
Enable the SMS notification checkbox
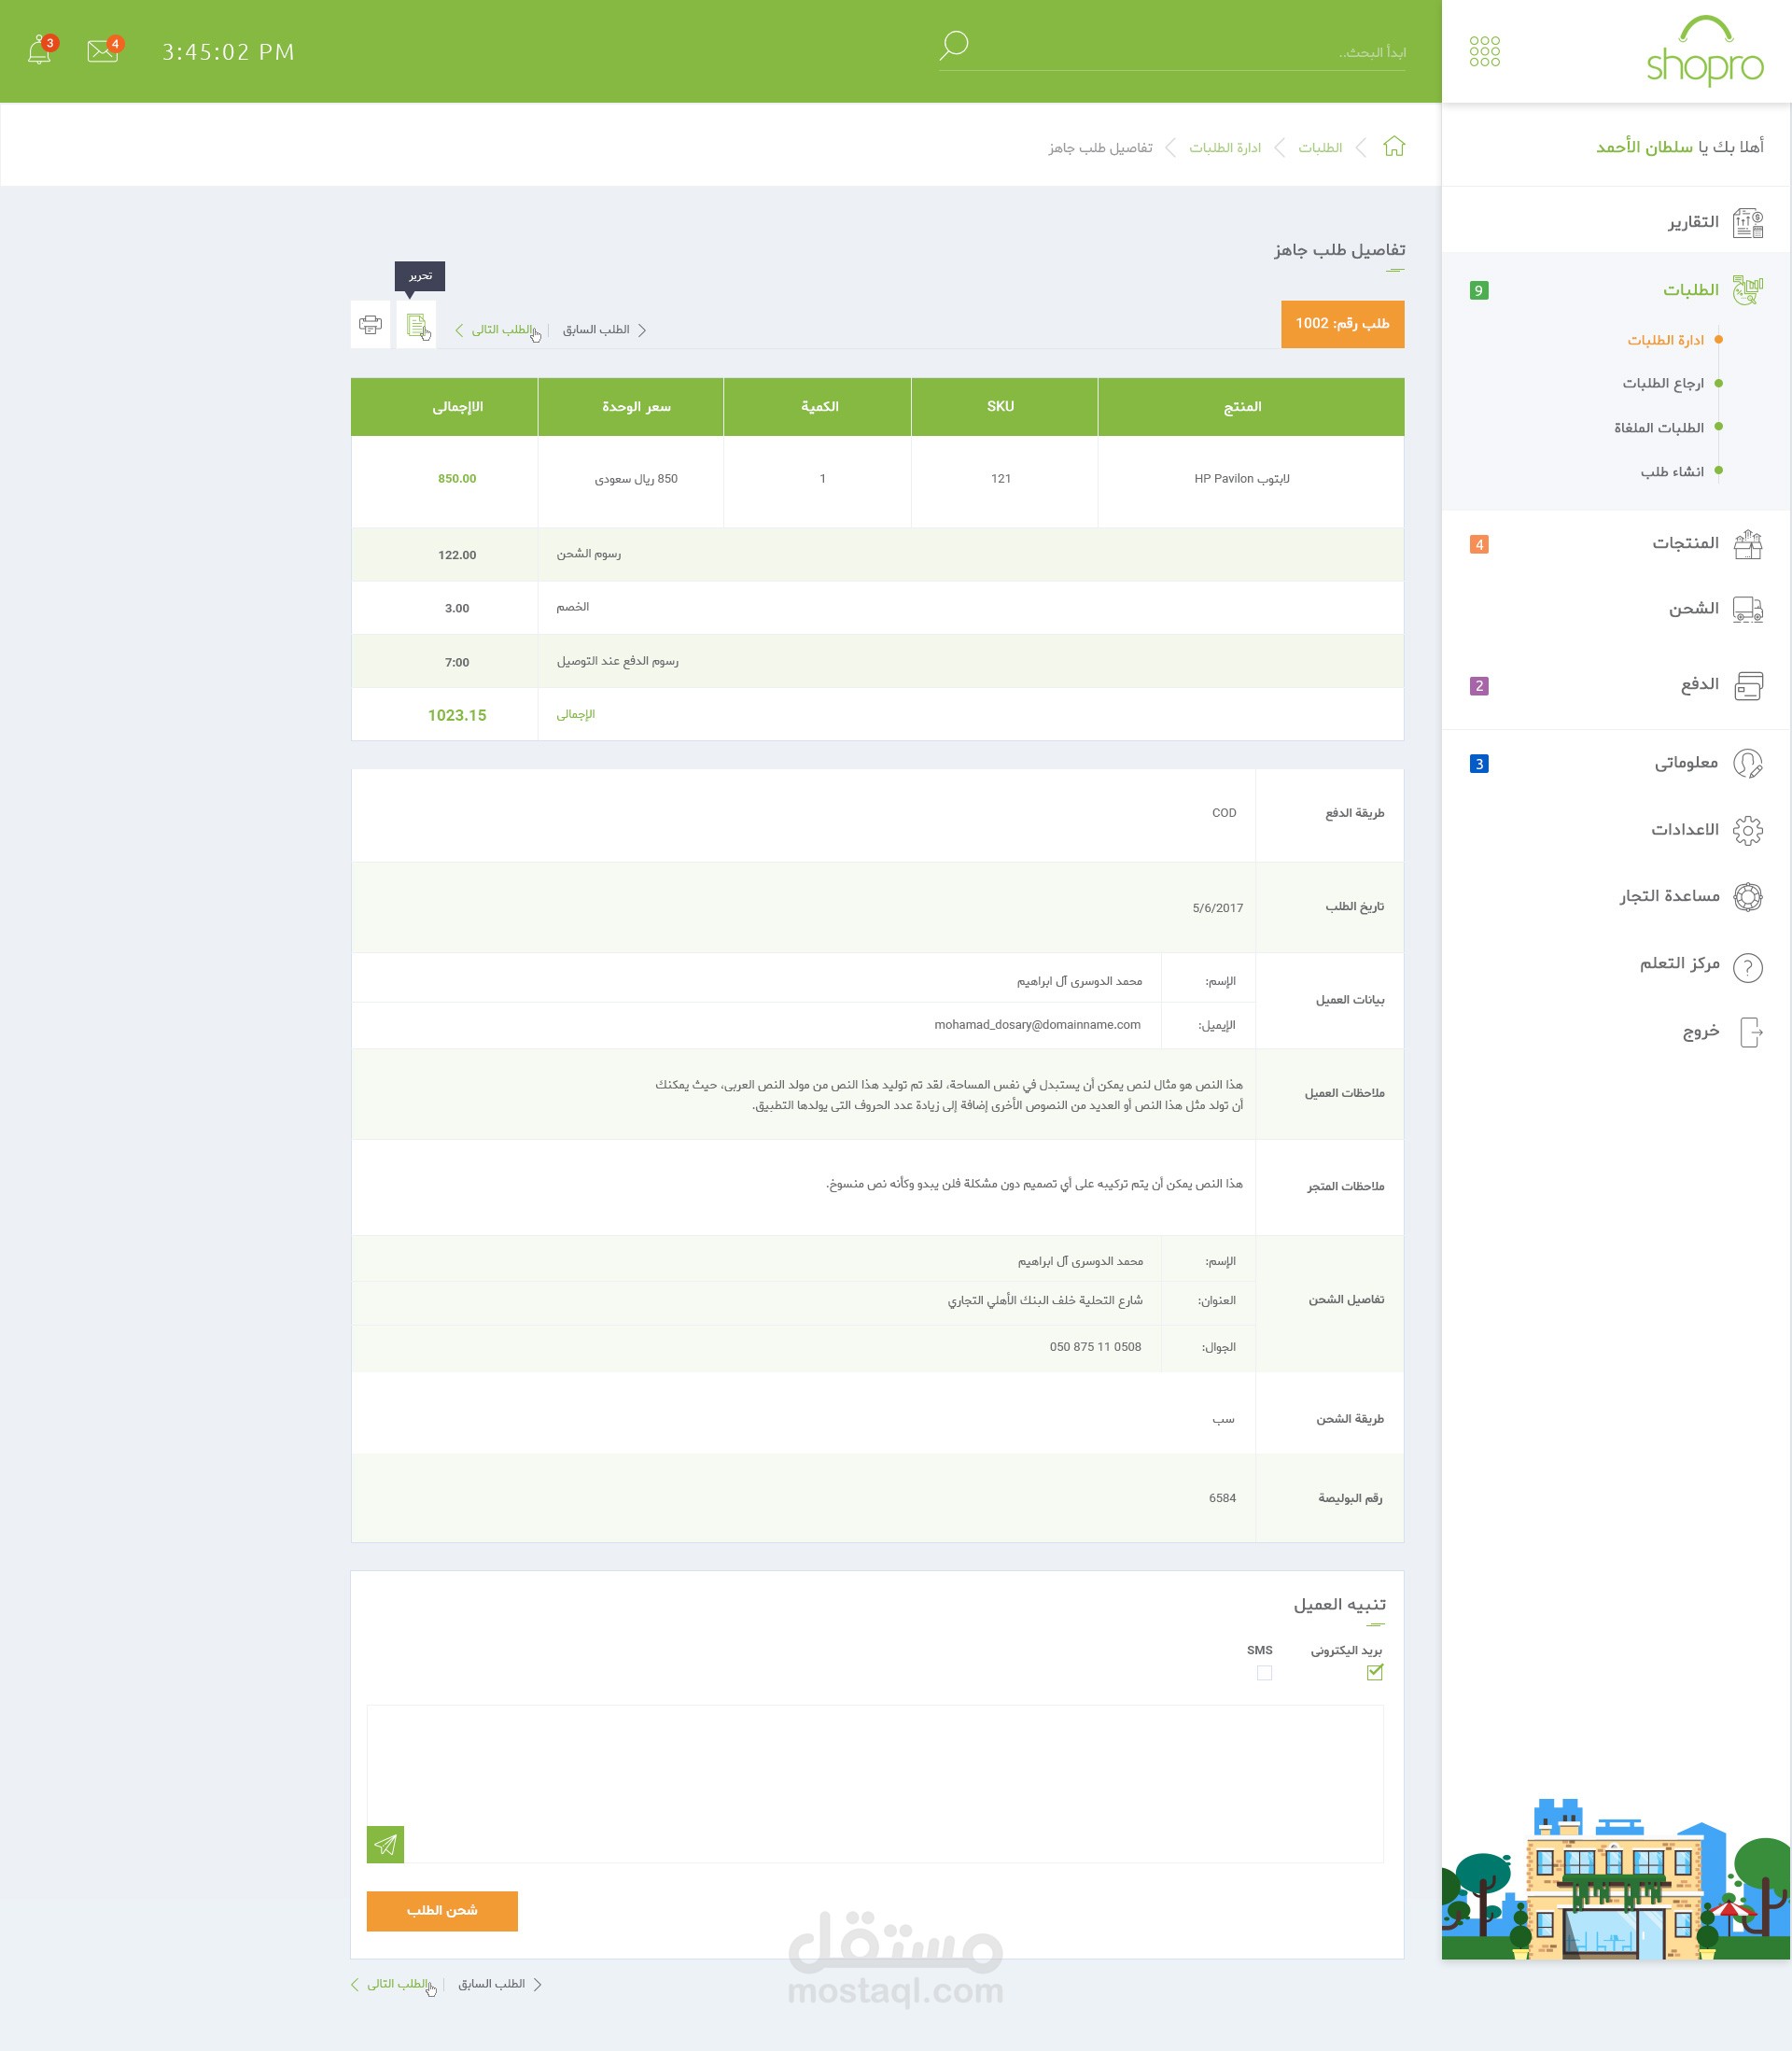(1264, 1673)
